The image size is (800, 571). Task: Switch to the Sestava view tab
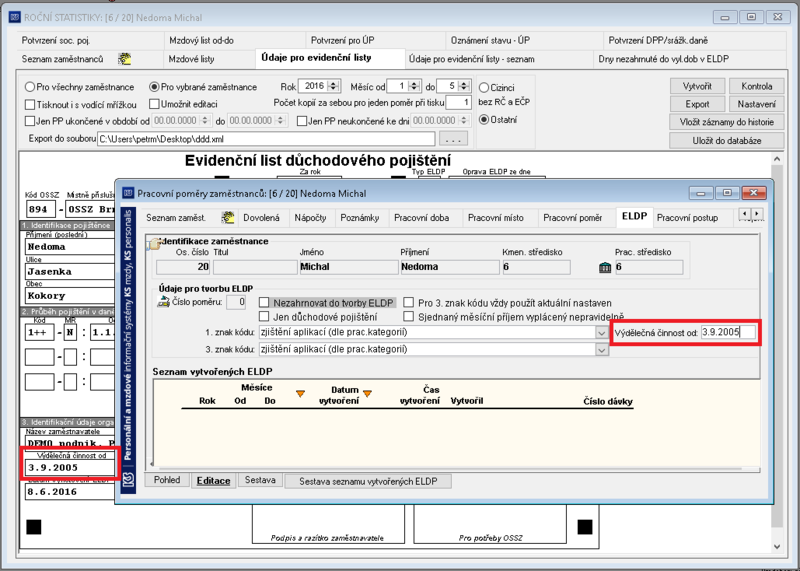click(x=260, y=480)
